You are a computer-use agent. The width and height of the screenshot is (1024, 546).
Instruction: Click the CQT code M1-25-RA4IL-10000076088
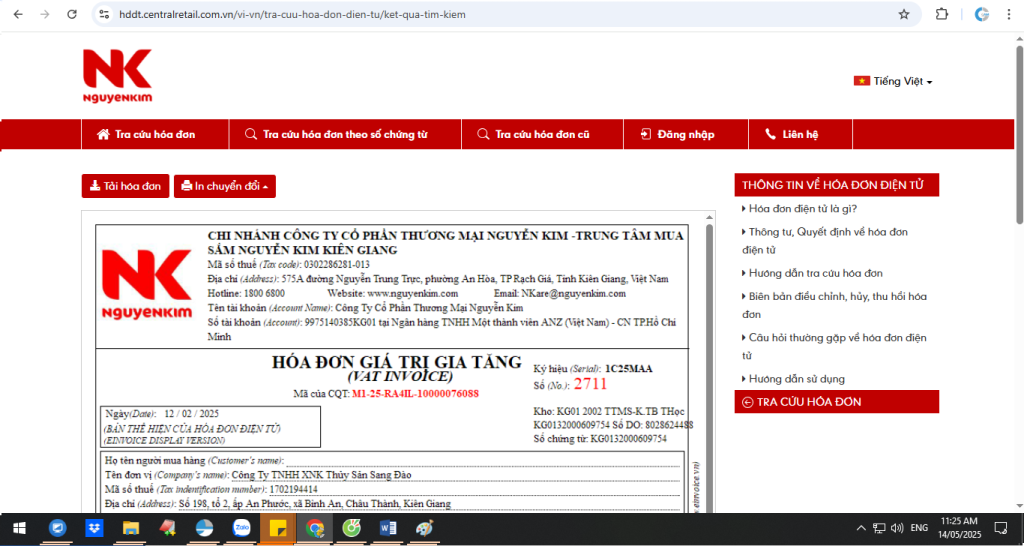(x=415, y=394)
